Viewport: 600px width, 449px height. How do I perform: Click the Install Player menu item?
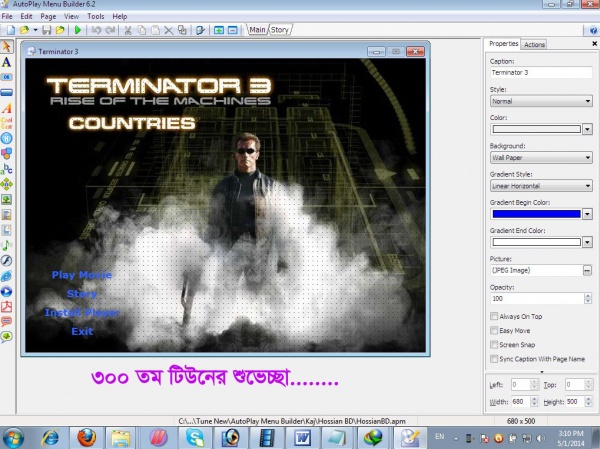coord(82,312)
